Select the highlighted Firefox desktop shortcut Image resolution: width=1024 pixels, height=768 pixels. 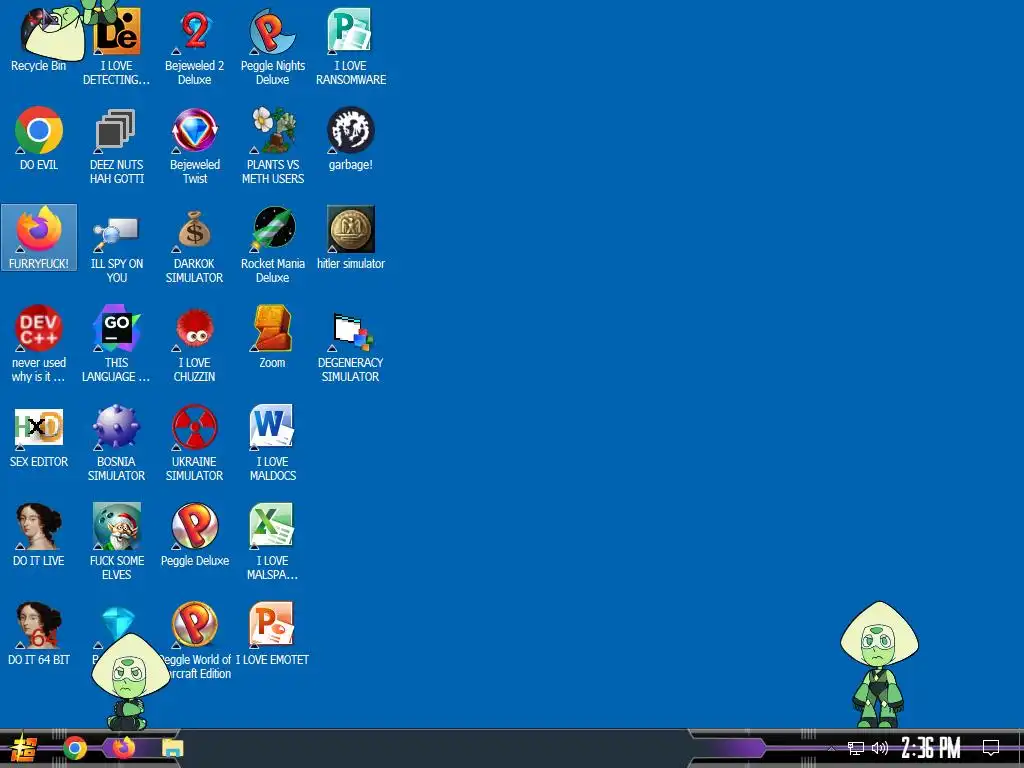pos(39,237)
